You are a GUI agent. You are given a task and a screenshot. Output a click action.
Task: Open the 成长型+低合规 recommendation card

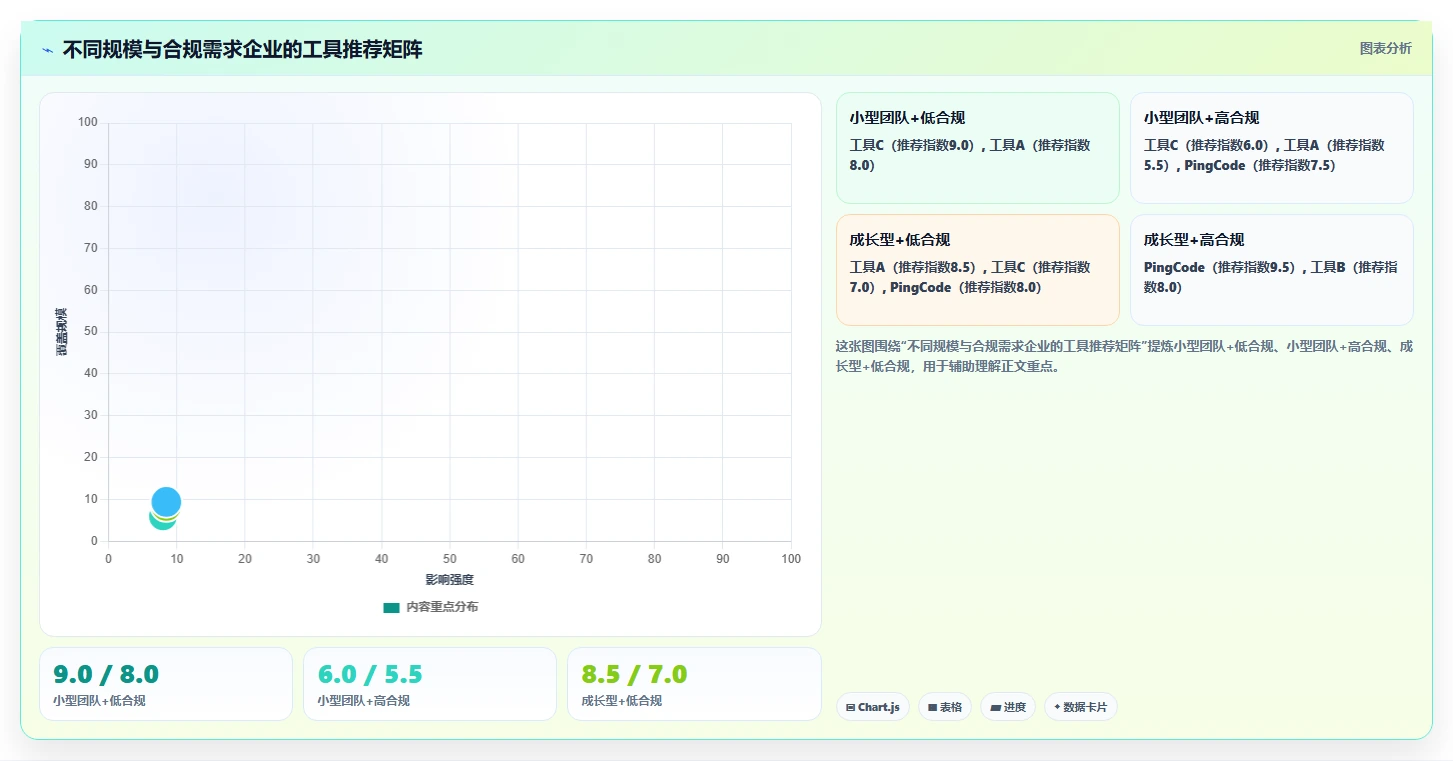click(977, 270)
